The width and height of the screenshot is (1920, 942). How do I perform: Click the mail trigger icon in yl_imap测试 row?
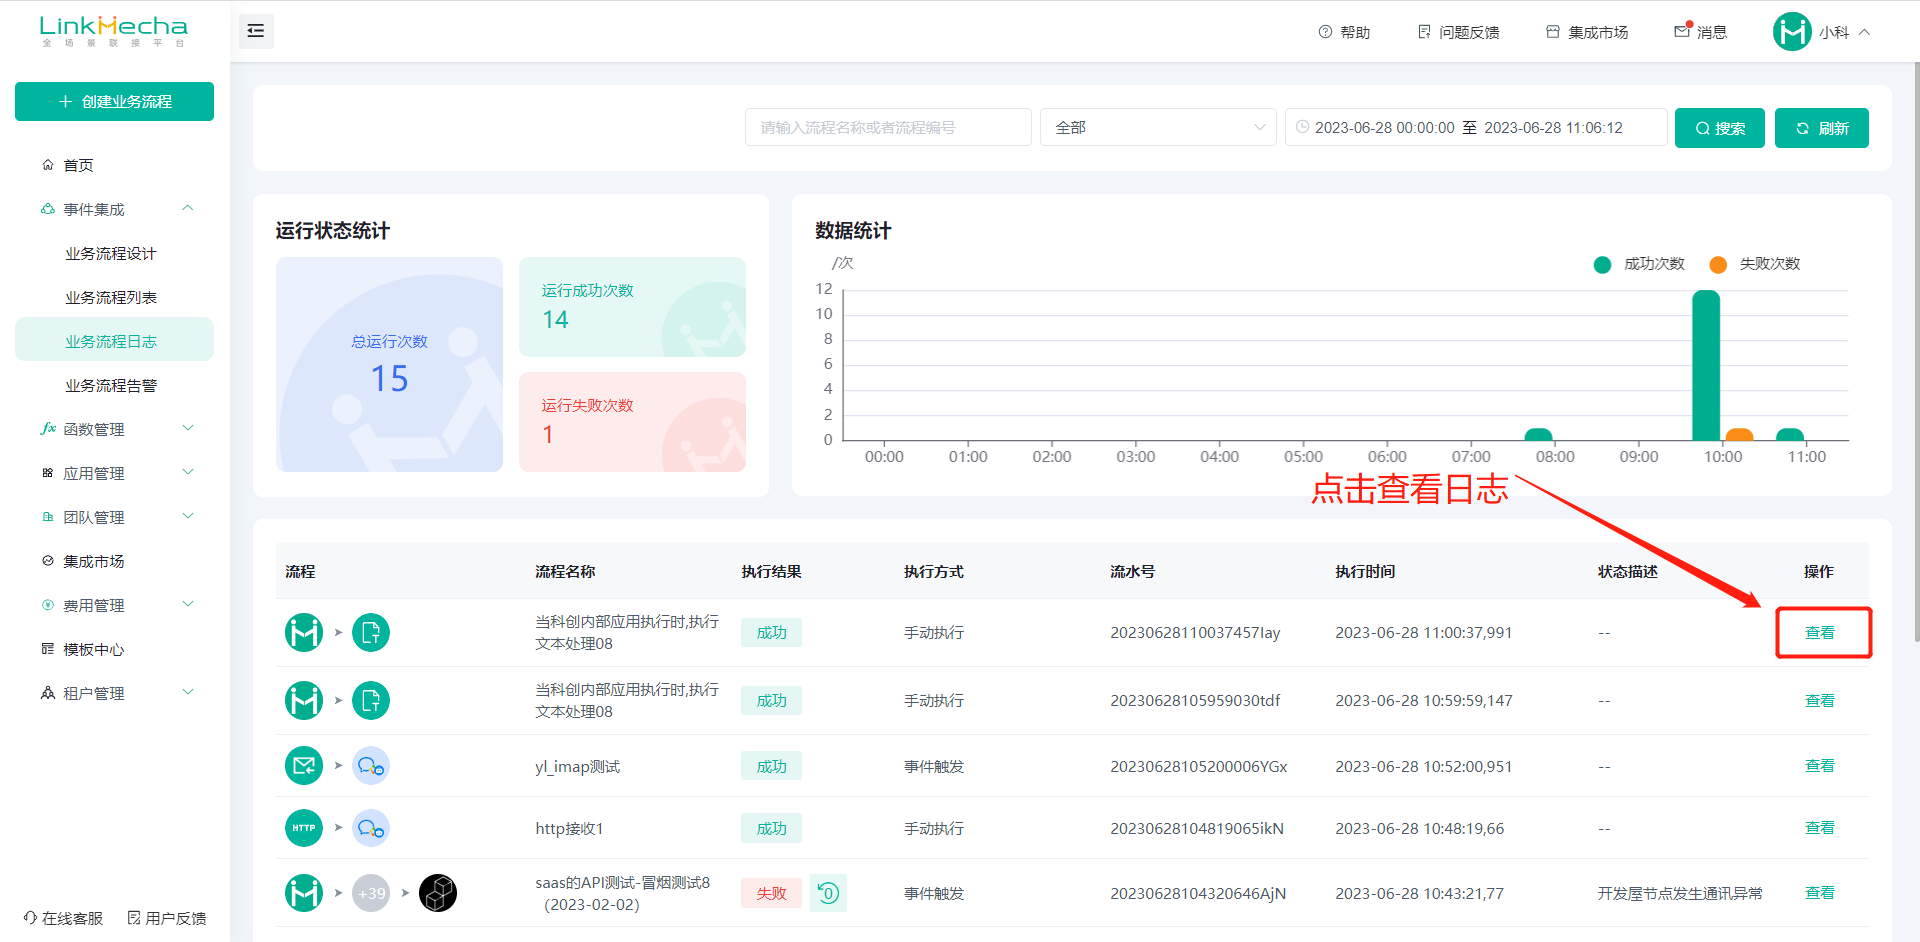(304, 766)
